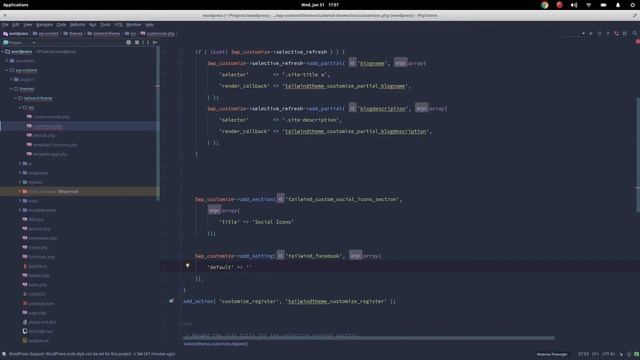The image size is (640, 360).
Task: Hide the Project tool window
Action: (155, 42)
